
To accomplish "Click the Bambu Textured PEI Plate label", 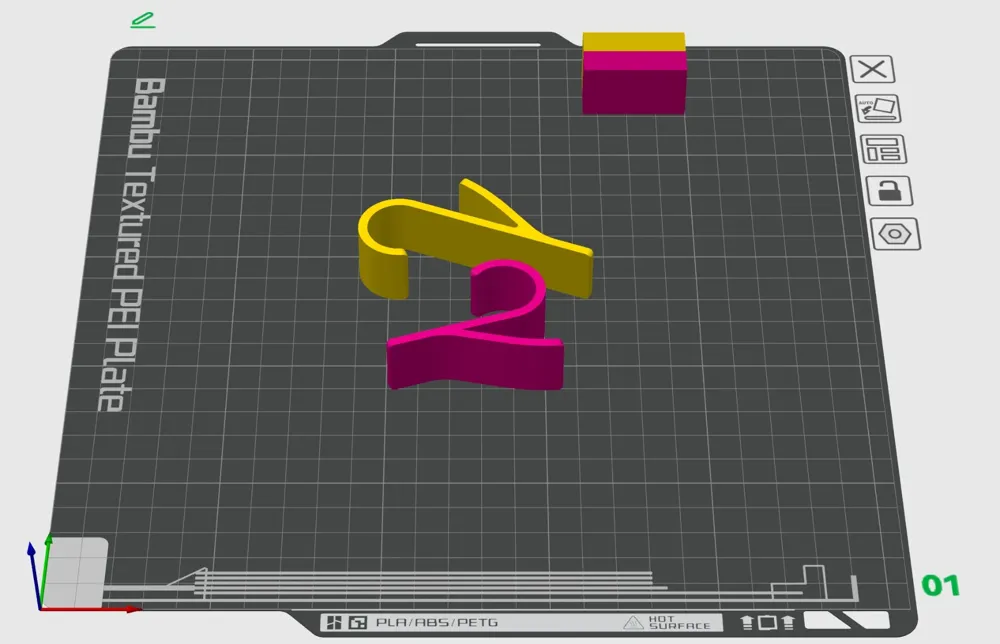I will click(133, 244).
